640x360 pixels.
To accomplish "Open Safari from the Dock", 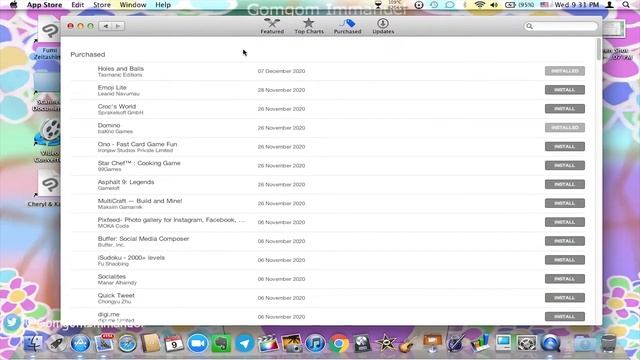I will tap(128, 343).
